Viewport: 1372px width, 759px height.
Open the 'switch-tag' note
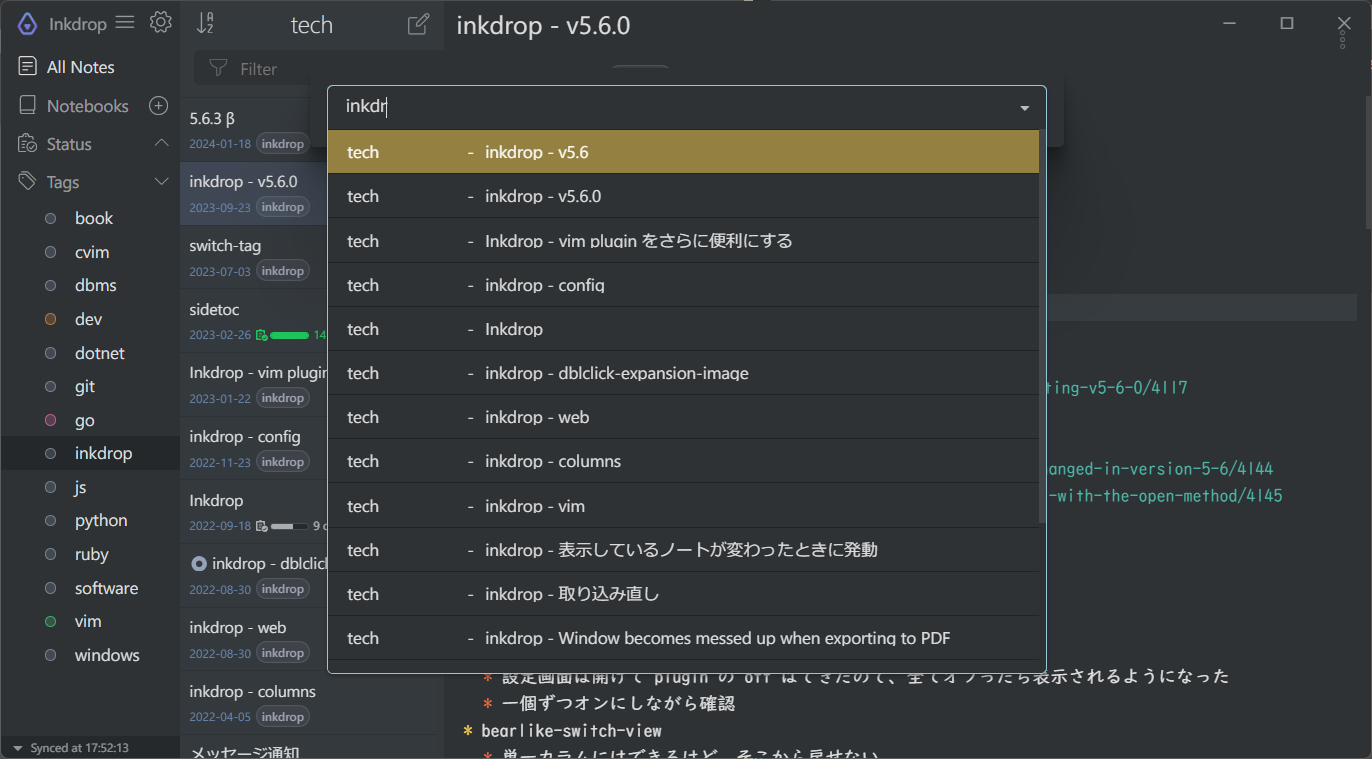(x=254, y=257)
